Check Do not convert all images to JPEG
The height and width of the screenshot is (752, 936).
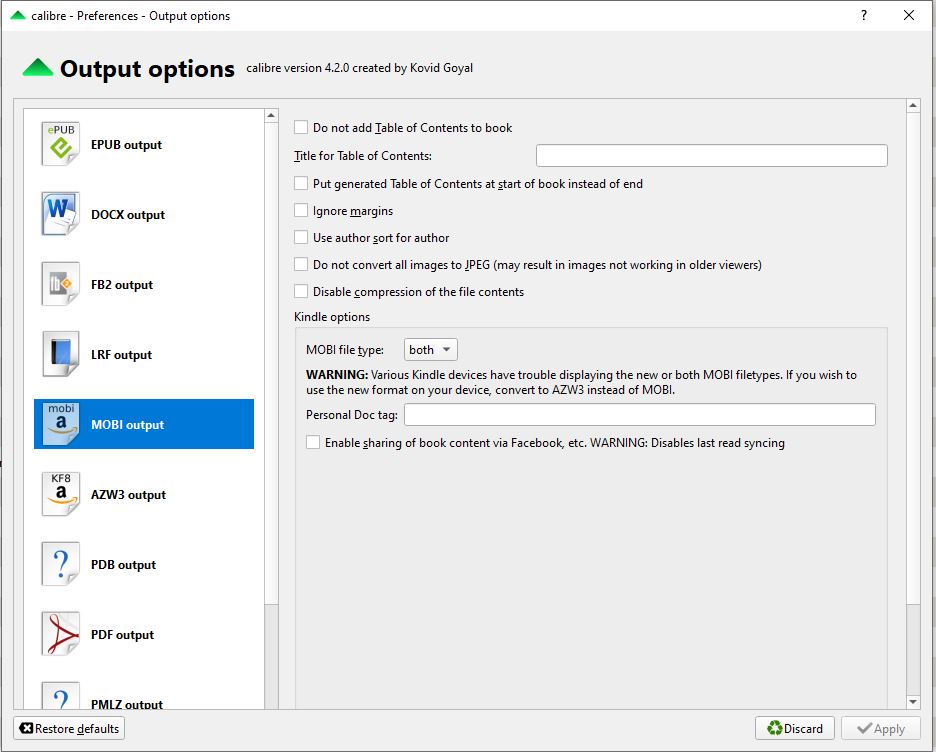pyautogui.click(x=301, y=264)
